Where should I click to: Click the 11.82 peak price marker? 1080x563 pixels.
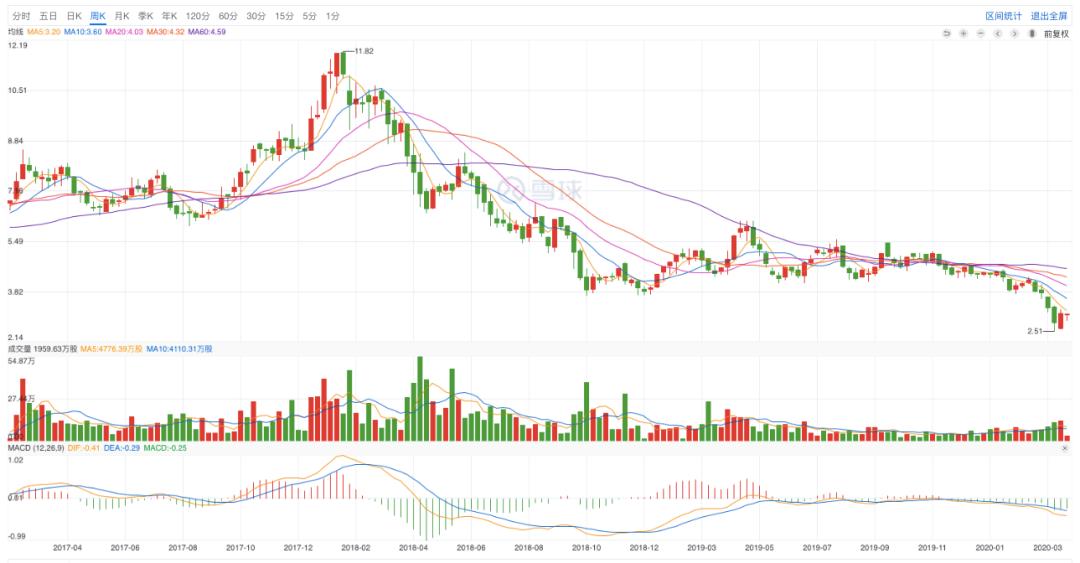click(363, 51)
